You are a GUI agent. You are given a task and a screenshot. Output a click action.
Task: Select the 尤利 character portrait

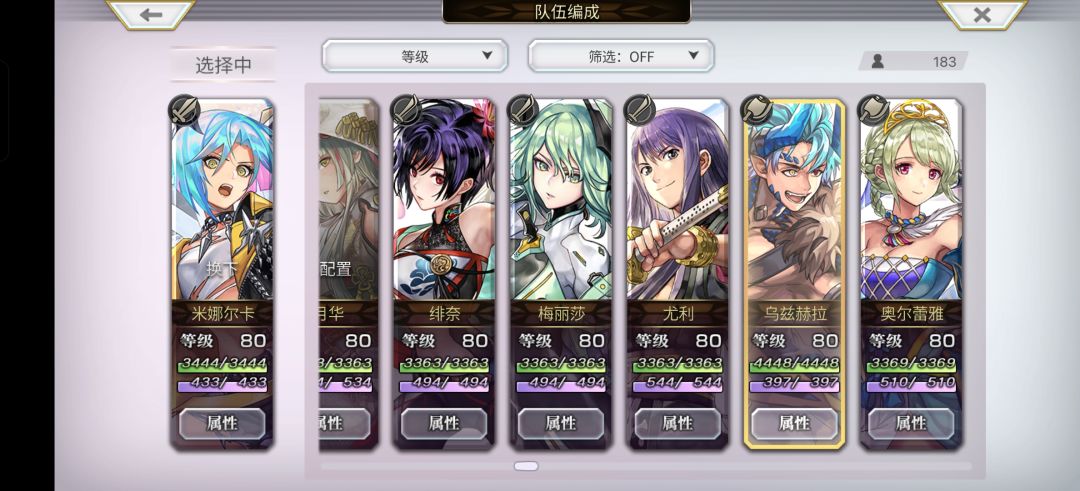click(678, 200)
